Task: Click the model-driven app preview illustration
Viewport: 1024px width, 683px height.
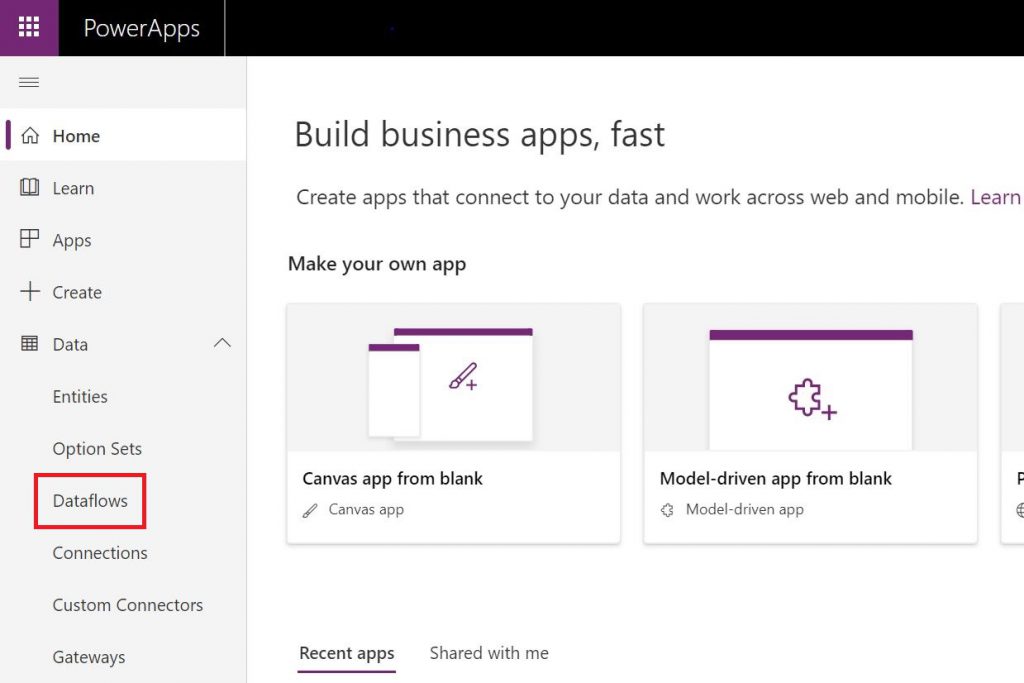Action: pos(810,378)
